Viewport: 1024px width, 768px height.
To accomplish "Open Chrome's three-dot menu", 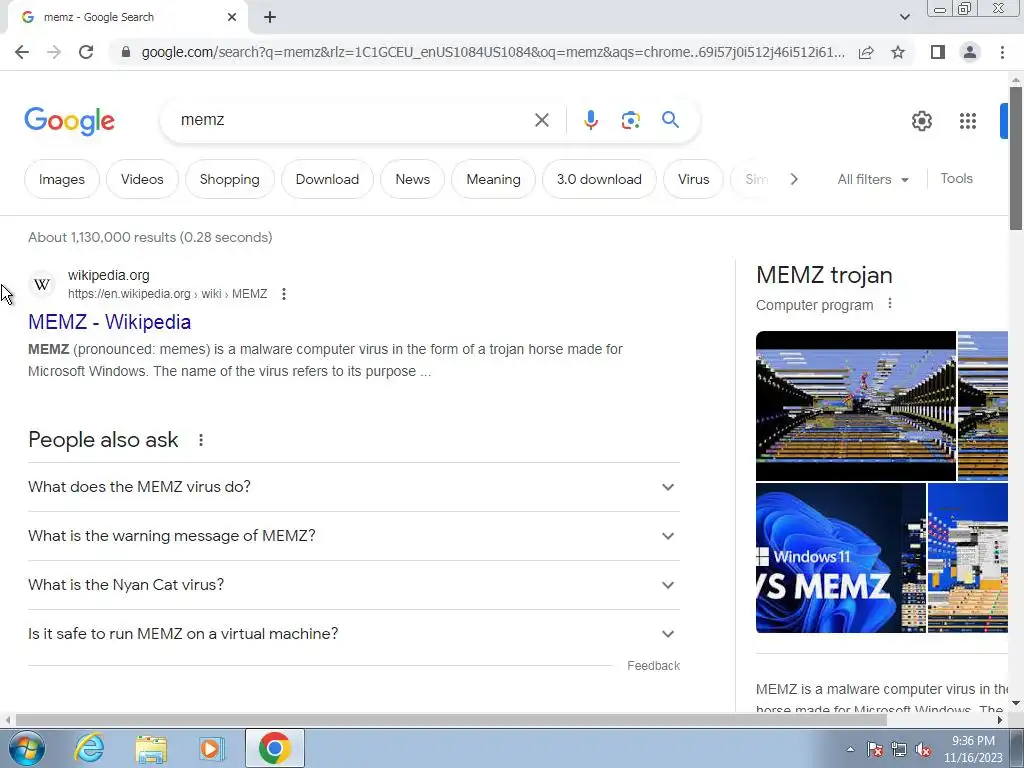I will [x=1002, y=52].
